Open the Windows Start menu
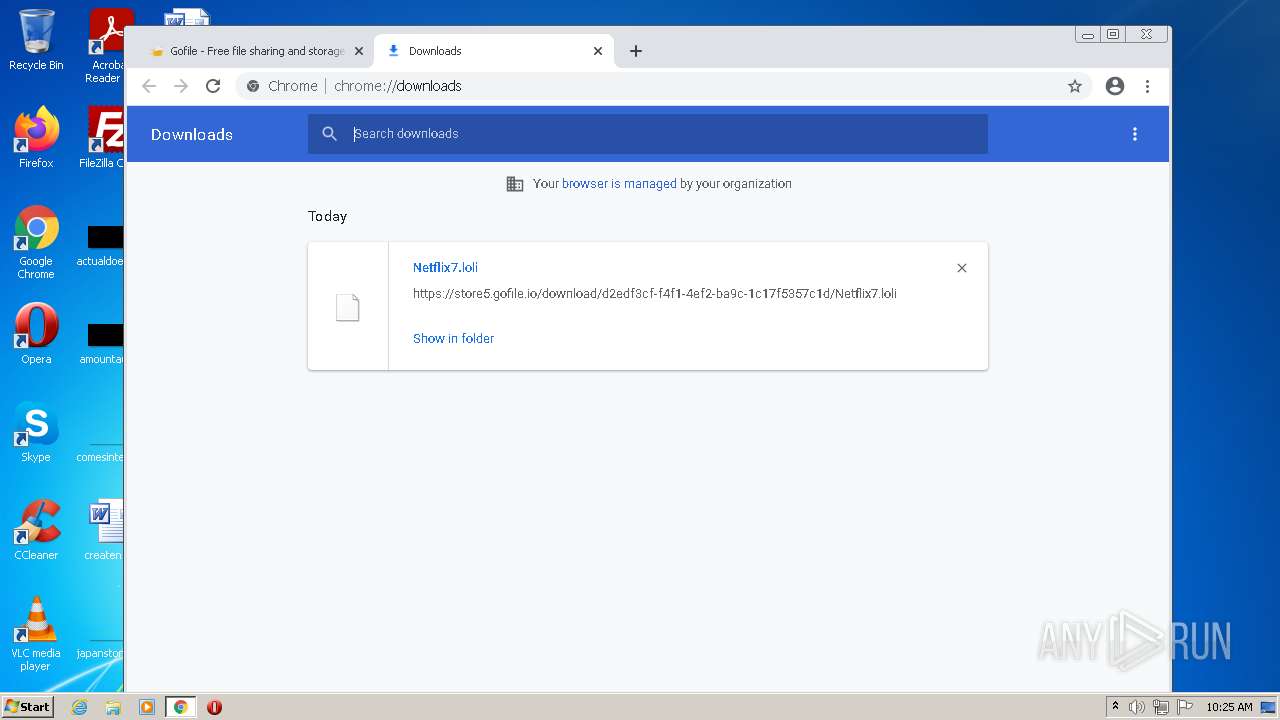Screen dimensions: 1280x720 [x=28, y=707]
